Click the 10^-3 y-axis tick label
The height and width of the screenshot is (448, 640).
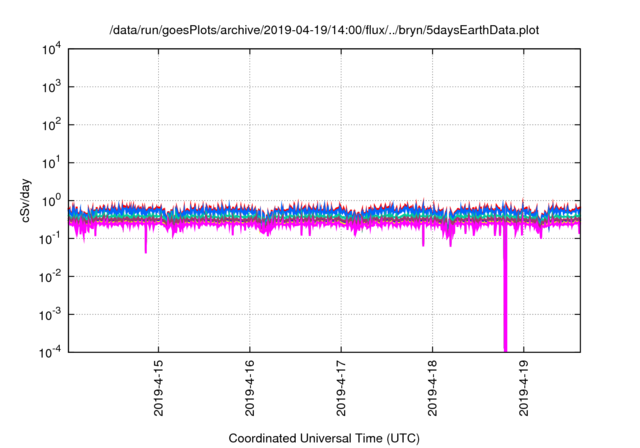tap(50, 315)
